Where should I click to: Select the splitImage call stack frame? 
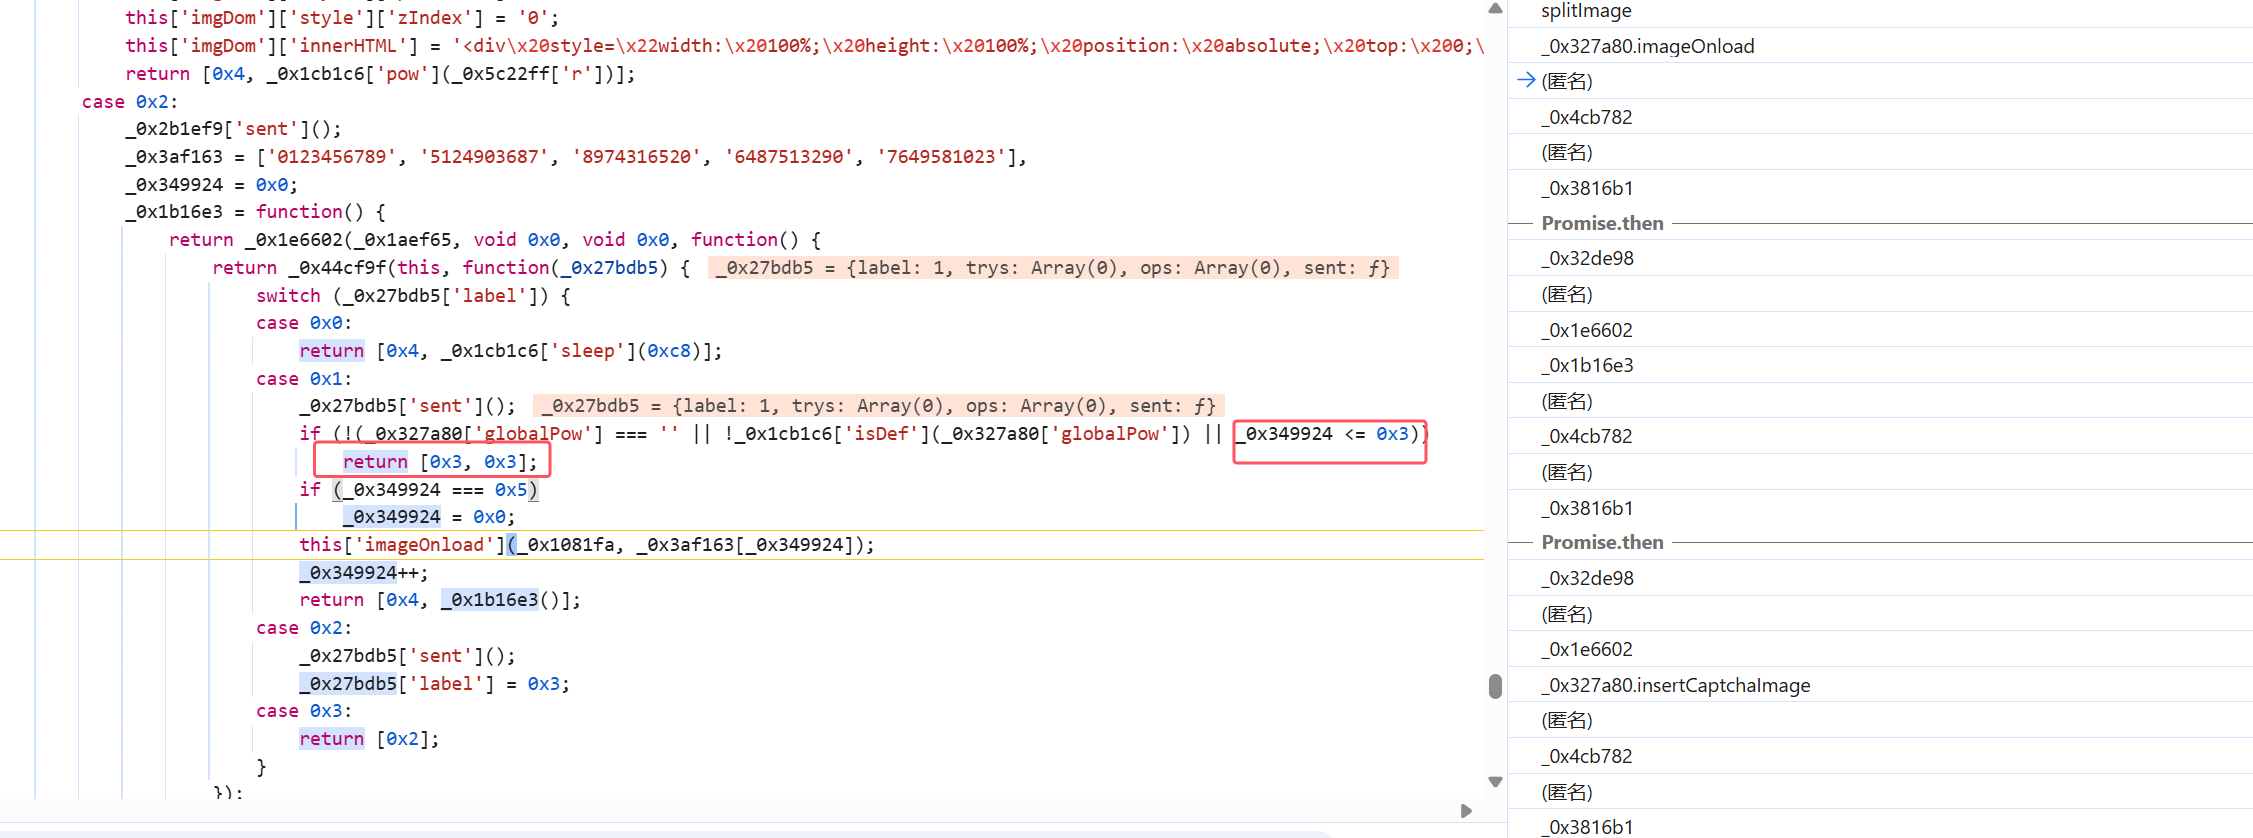coord(1586,11)
